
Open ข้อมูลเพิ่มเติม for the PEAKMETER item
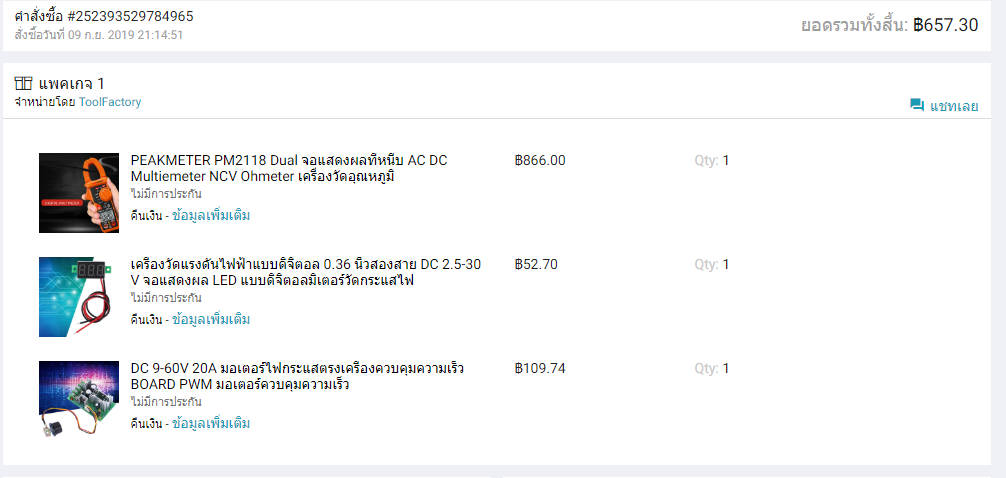tap(211, 215)
